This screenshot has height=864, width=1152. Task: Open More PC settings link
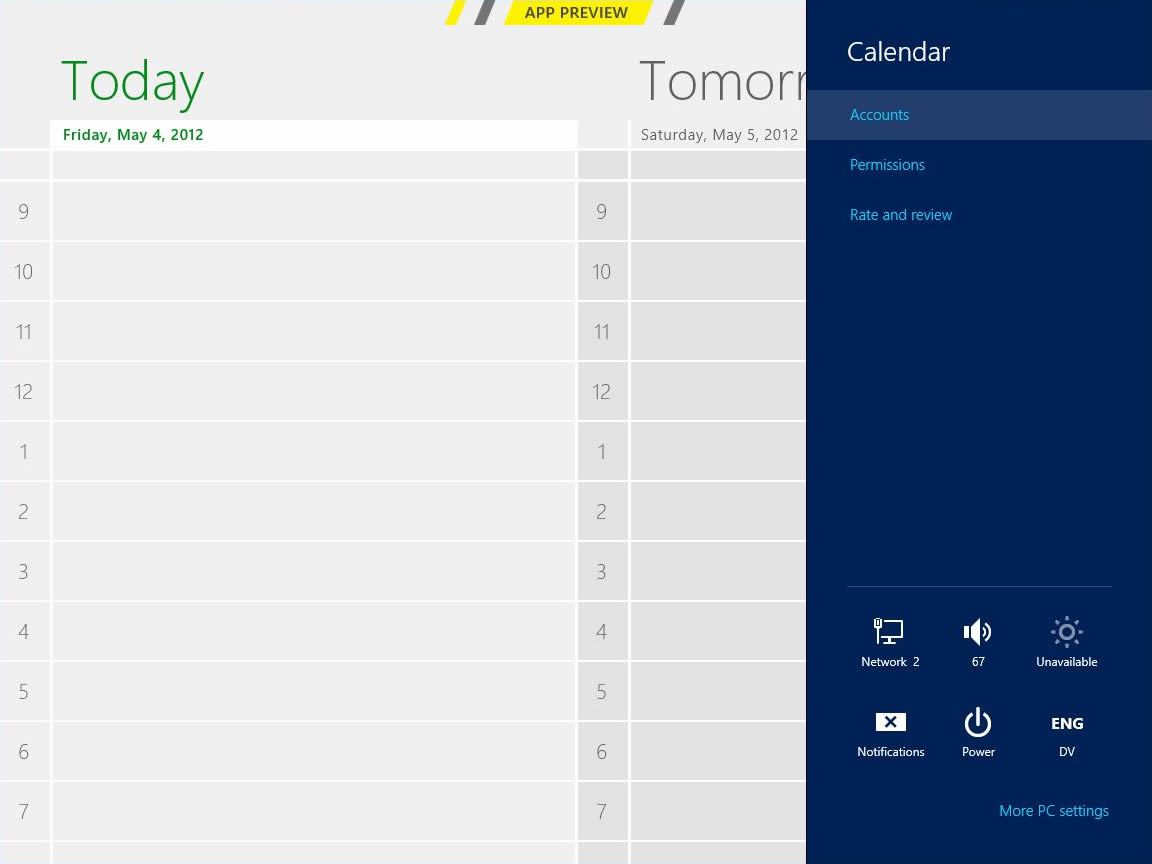click(x=1053, y=811)
